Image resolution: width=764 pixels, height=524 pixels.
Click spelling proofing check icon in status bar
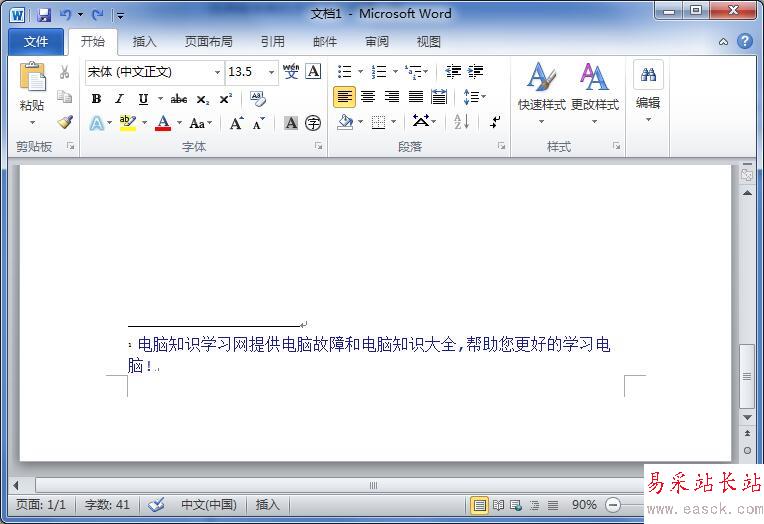click(x=156, y=505)
